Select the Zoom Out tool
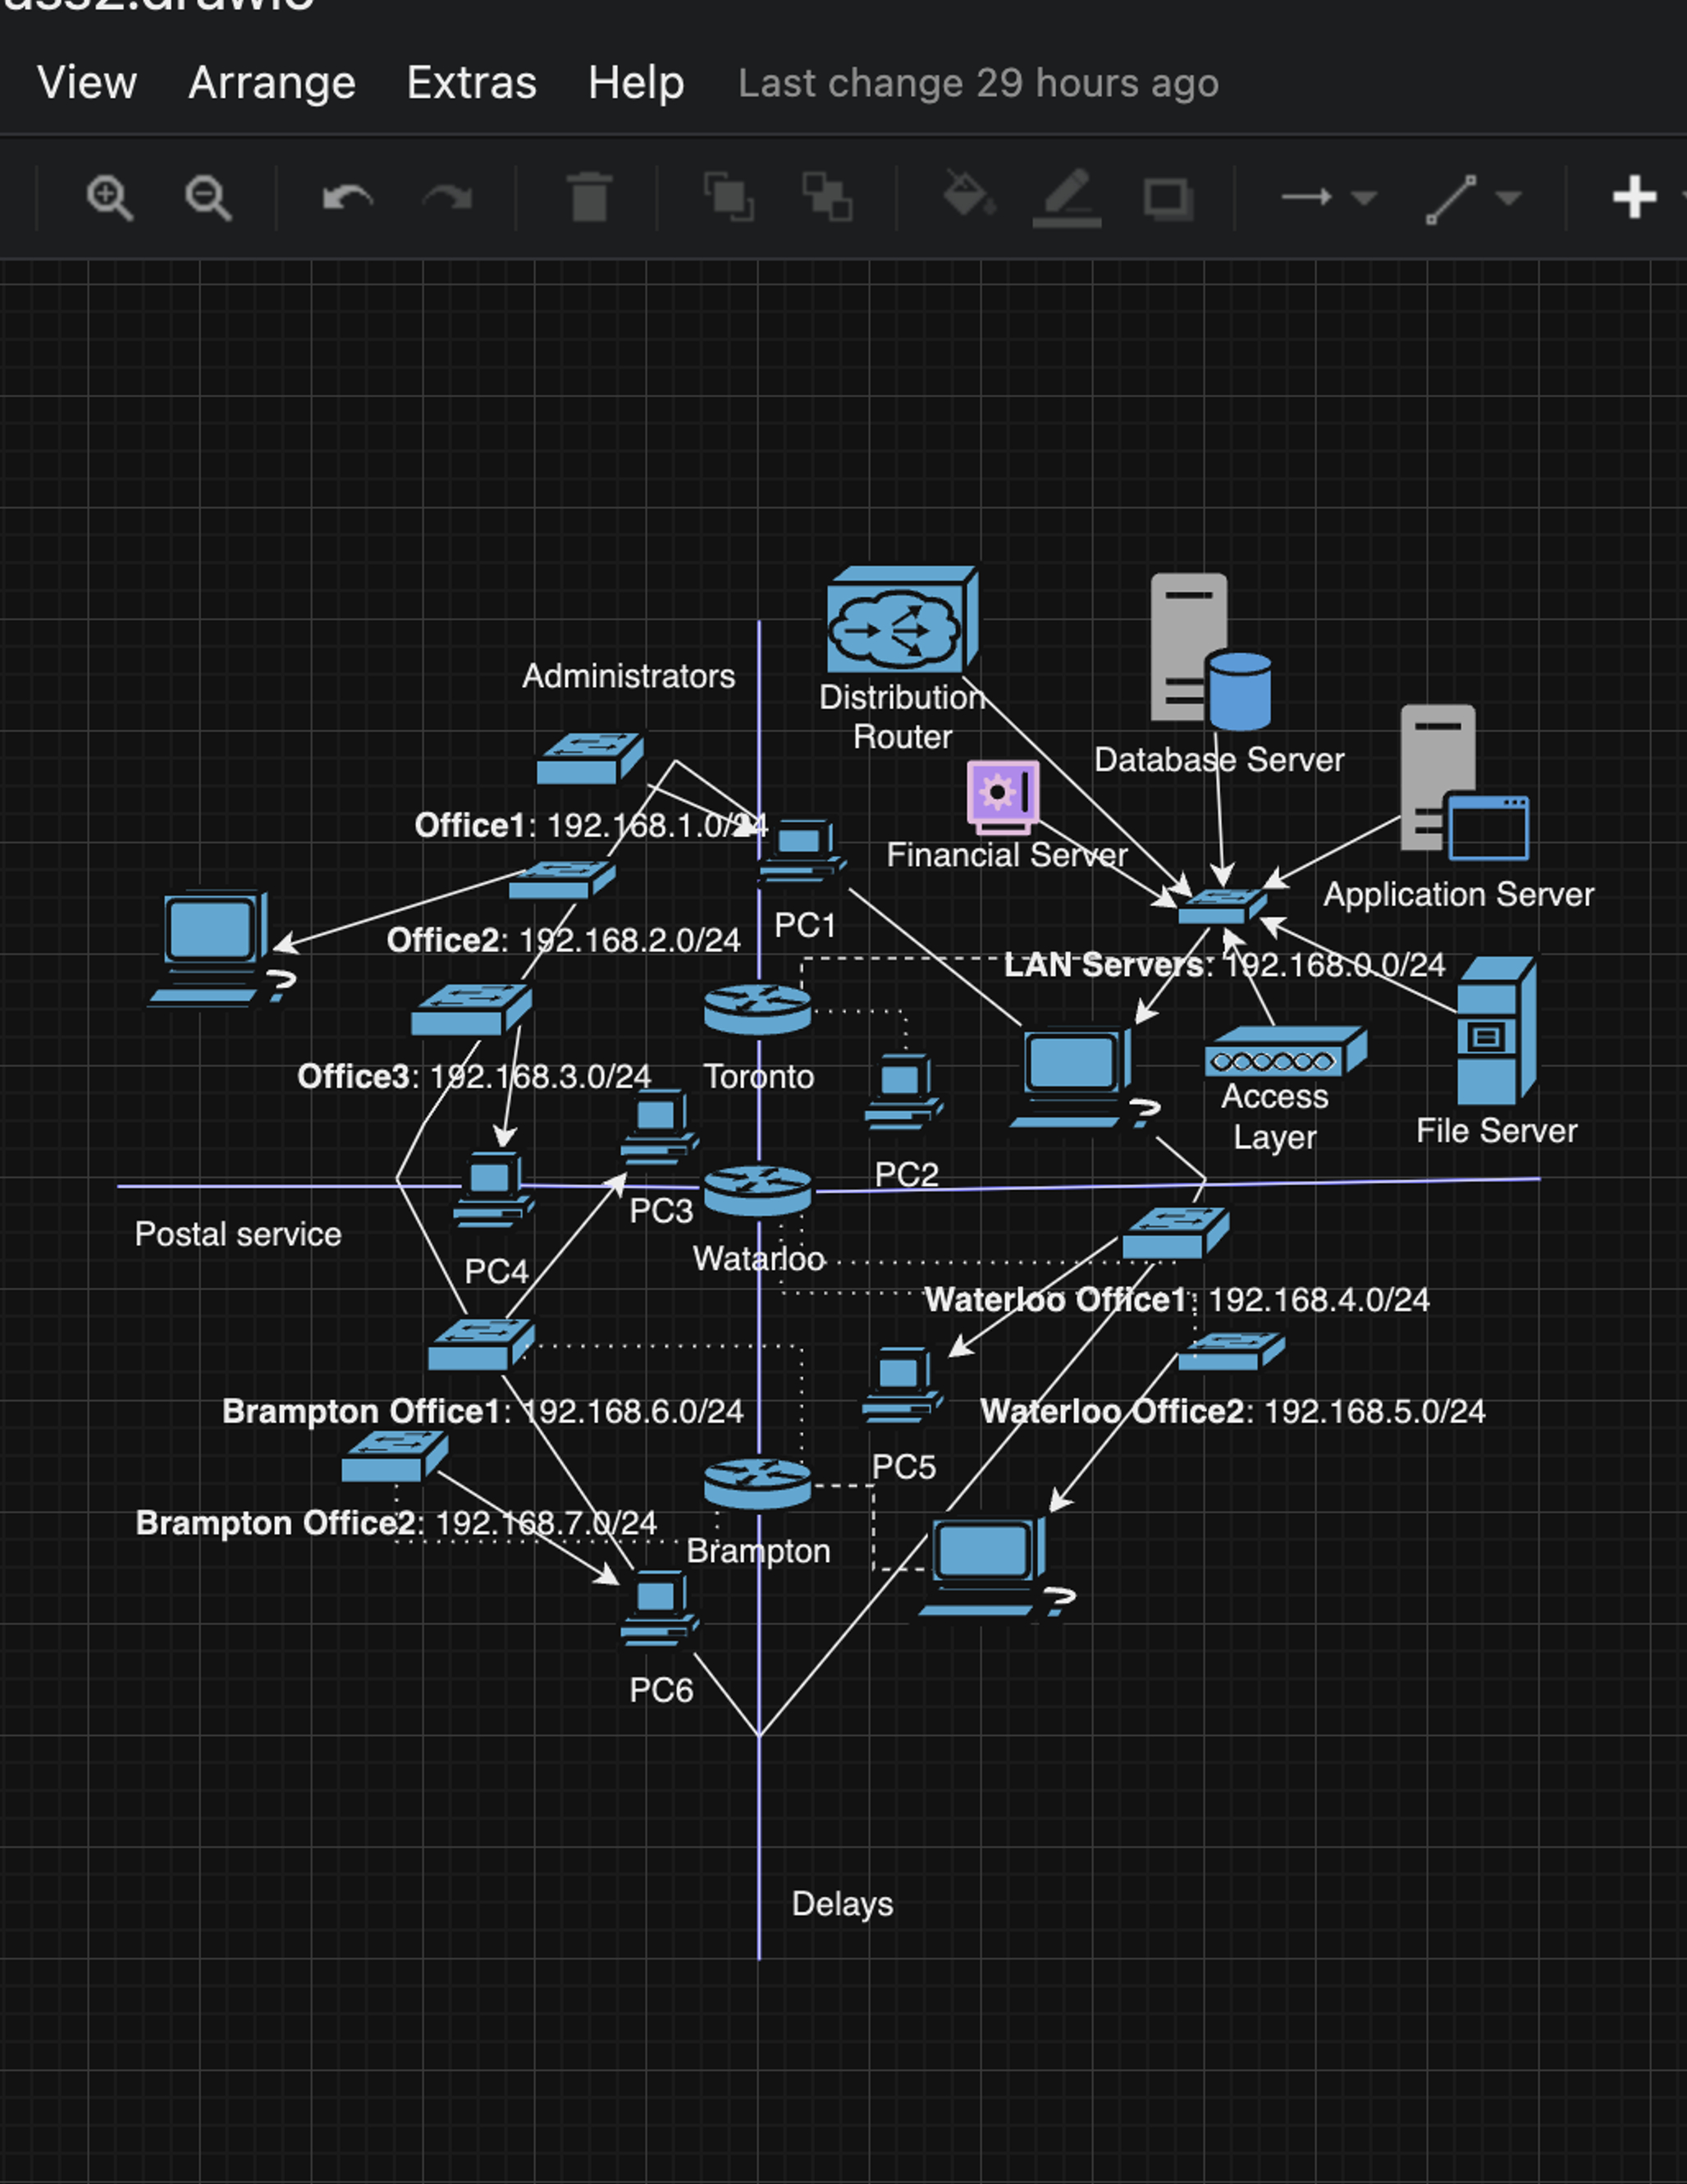Viewport: 1687px width, 2184px height. click(x=207, y=196)
